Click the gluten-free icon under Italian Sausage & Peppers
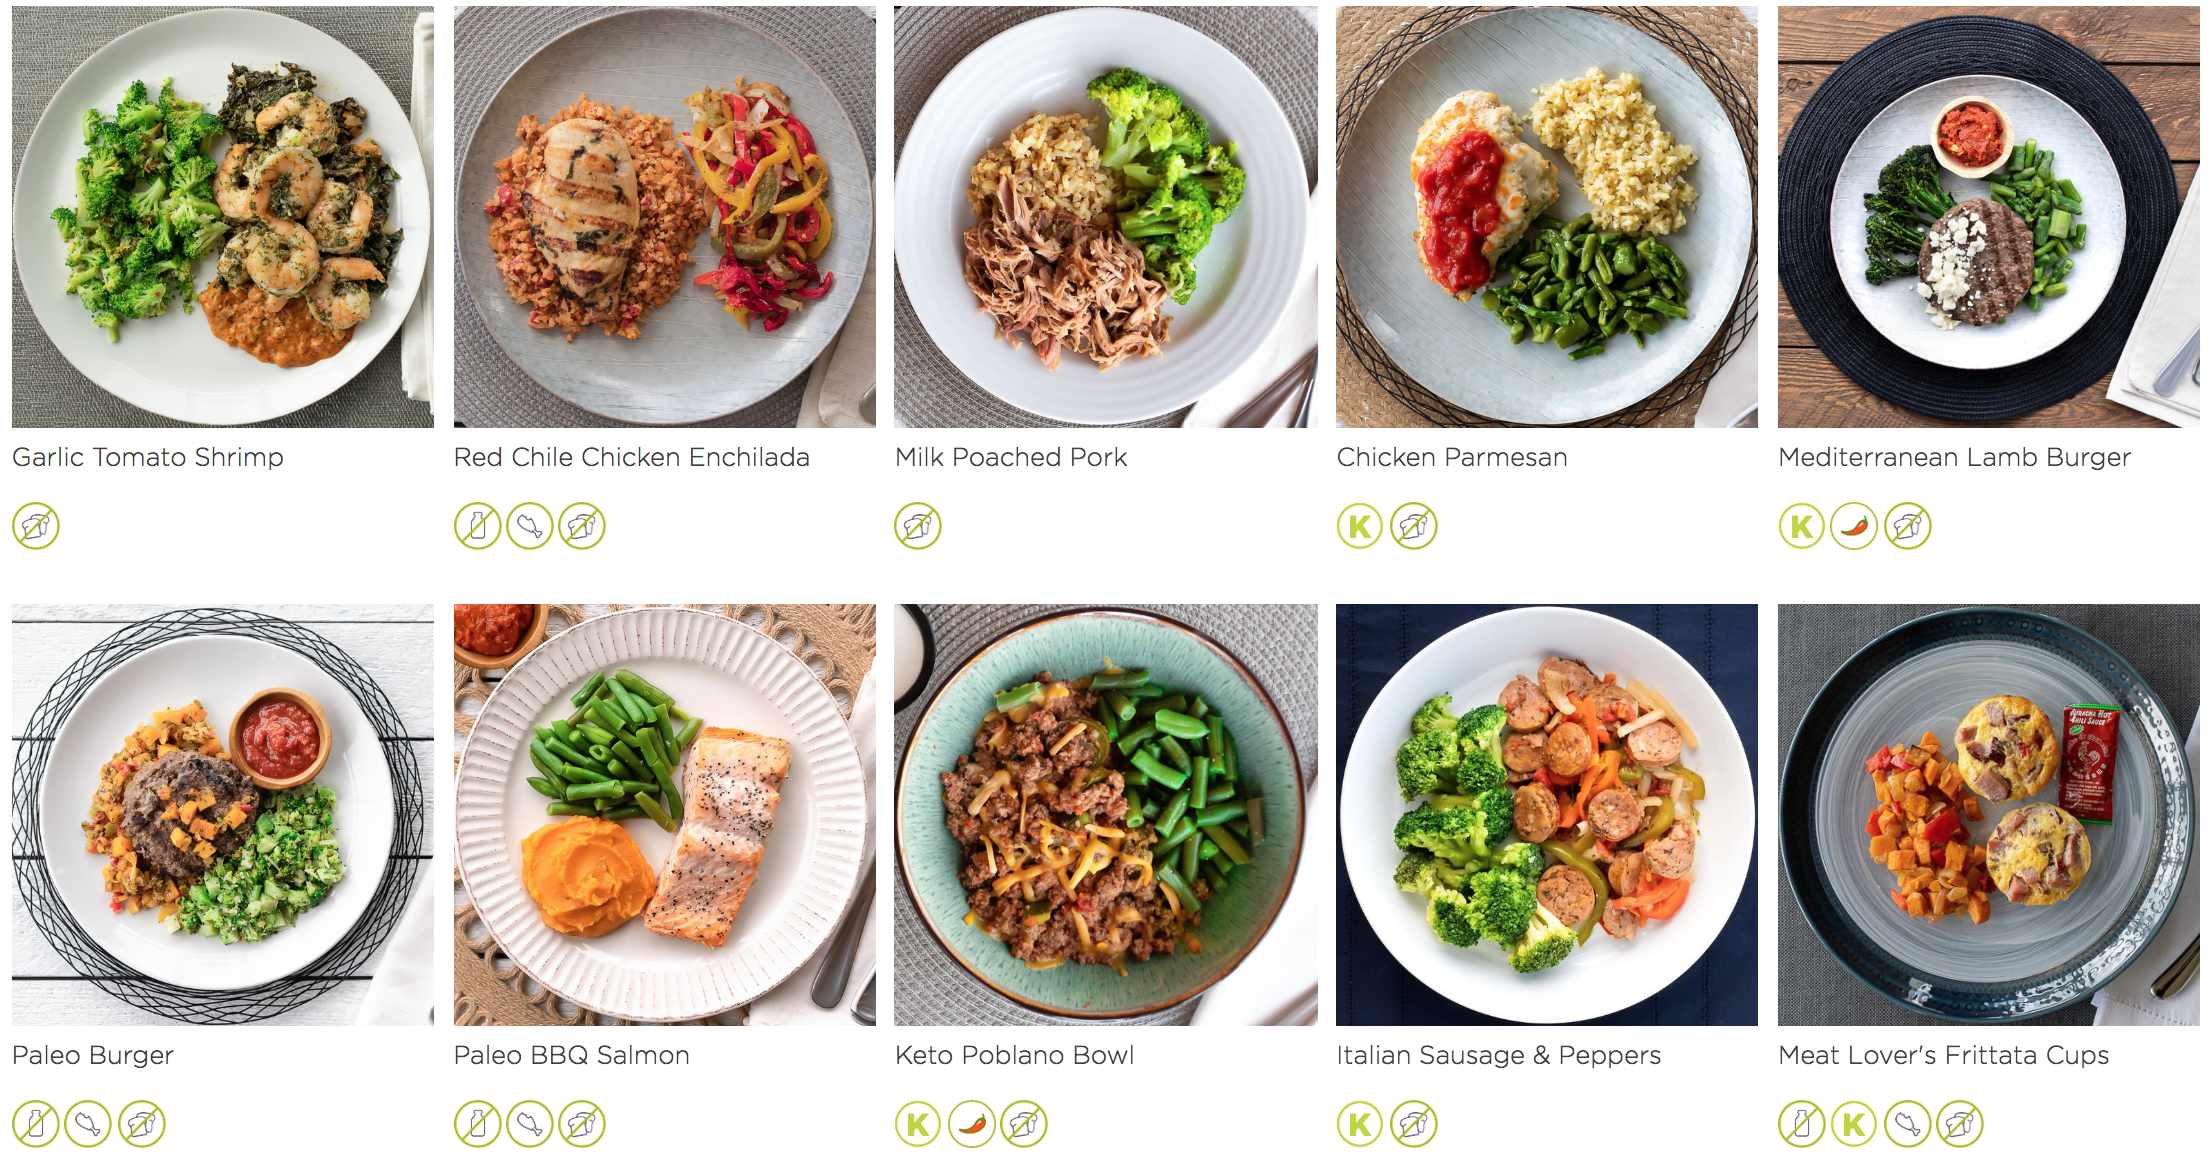 [1414, 1124]
